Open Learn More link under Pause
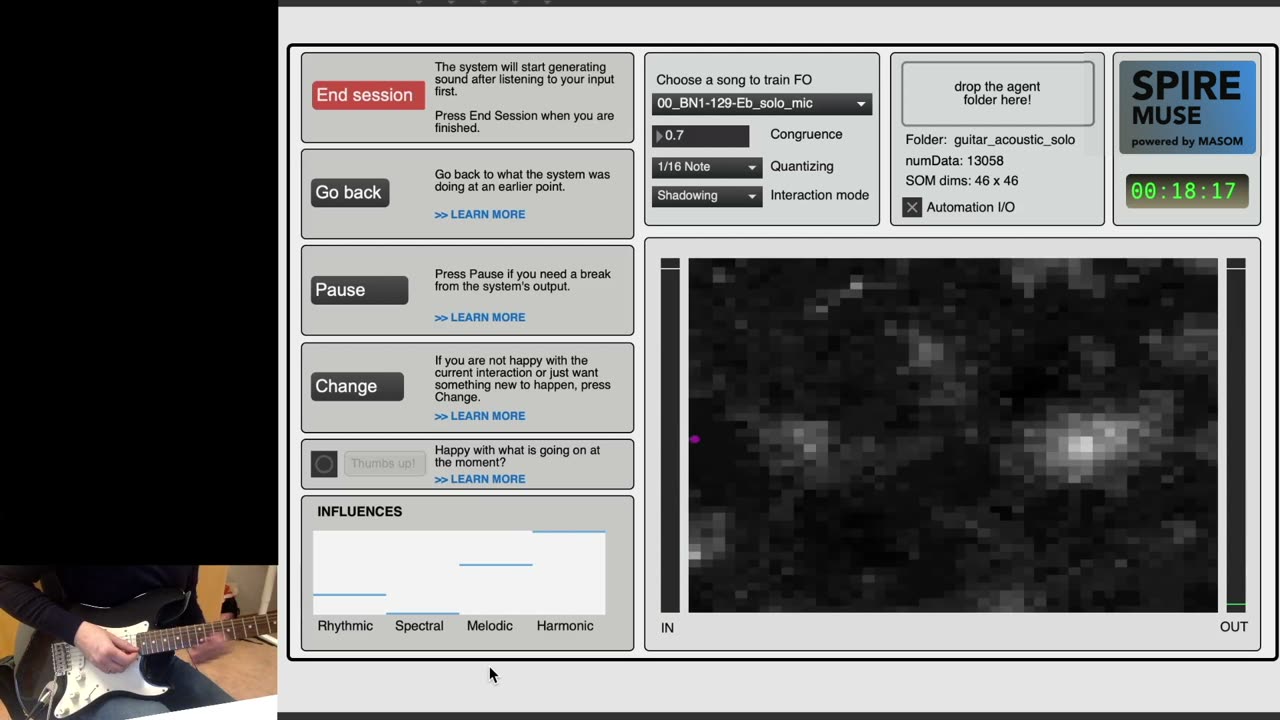 [480, 318]
